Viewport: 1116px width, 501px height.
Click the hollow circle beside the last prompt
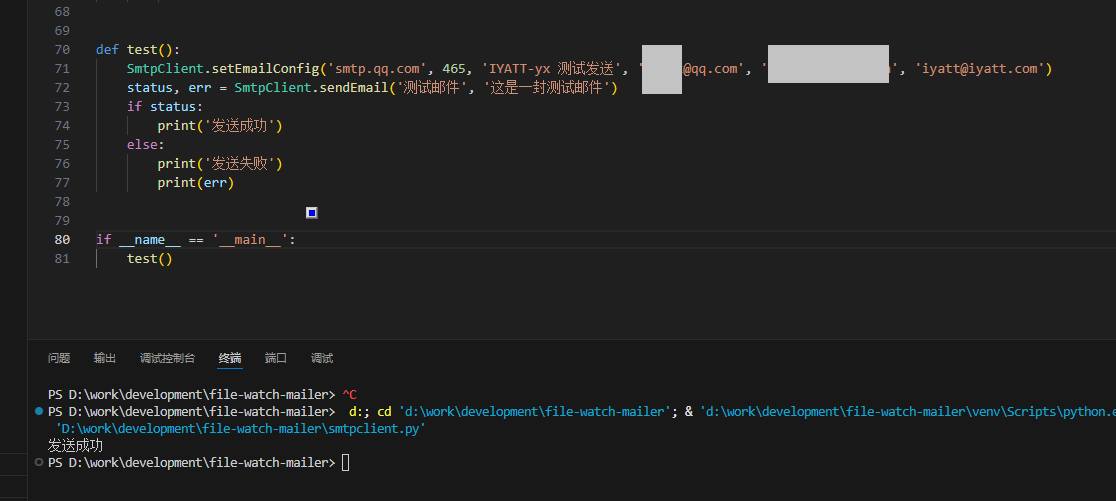tap(38, 463)
